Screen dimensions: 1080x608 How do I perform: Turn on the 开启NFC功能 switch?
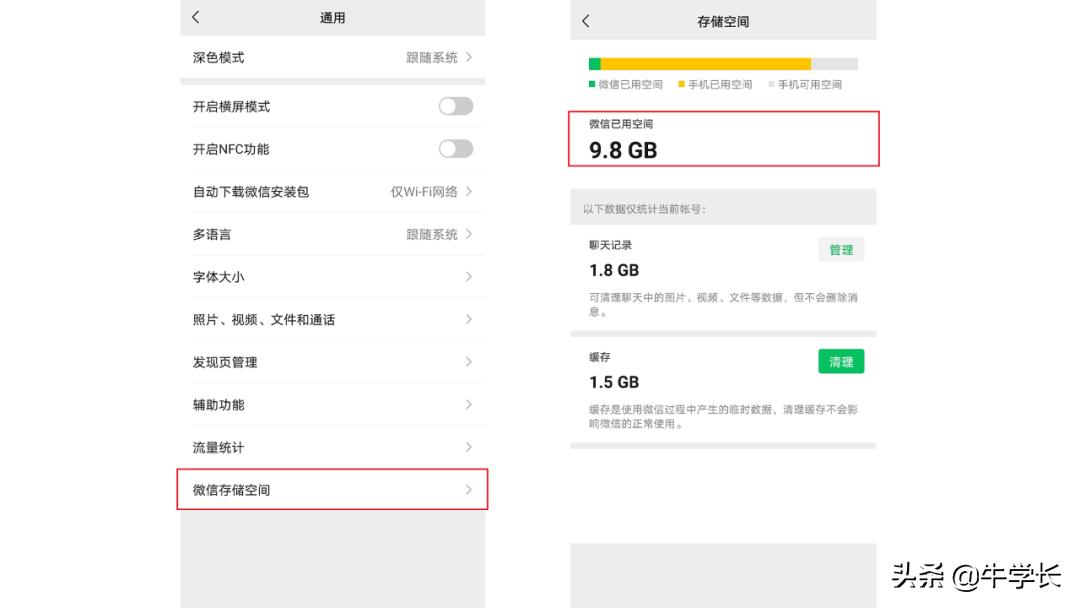pyautogui.click(x=455, y=148)
